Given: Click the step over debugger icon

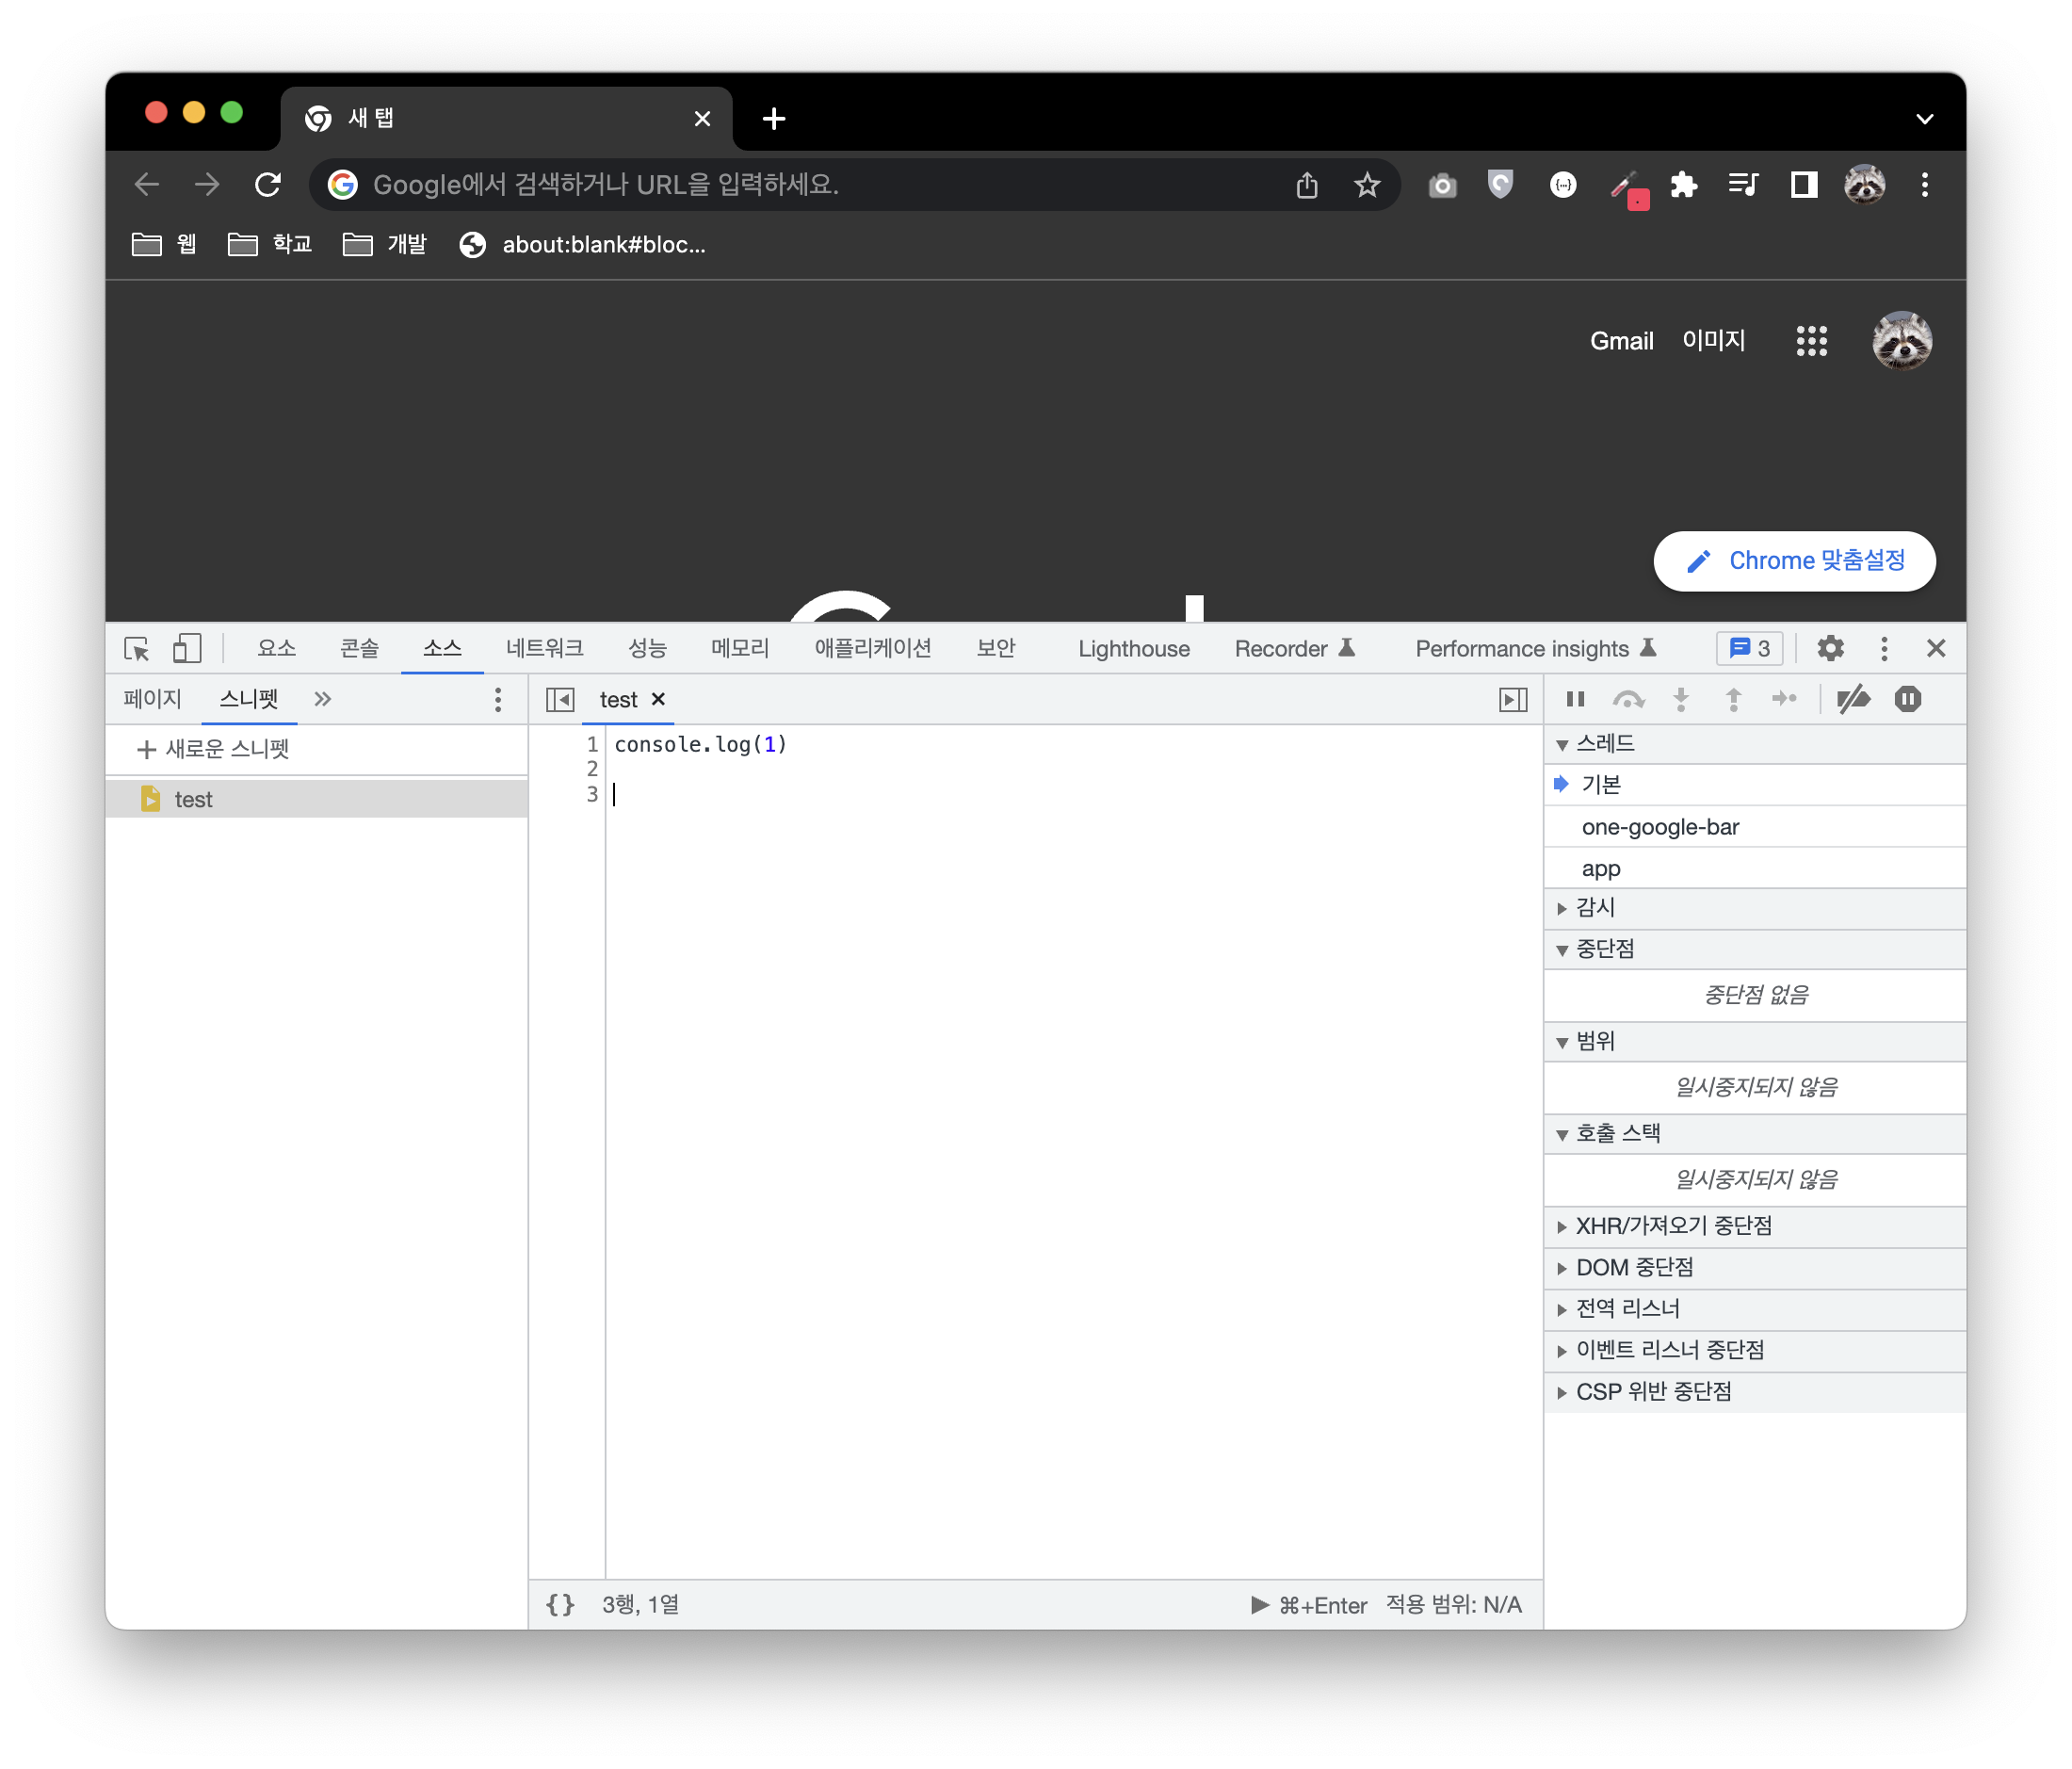Looking at the screenshot, I should 1628,700.
